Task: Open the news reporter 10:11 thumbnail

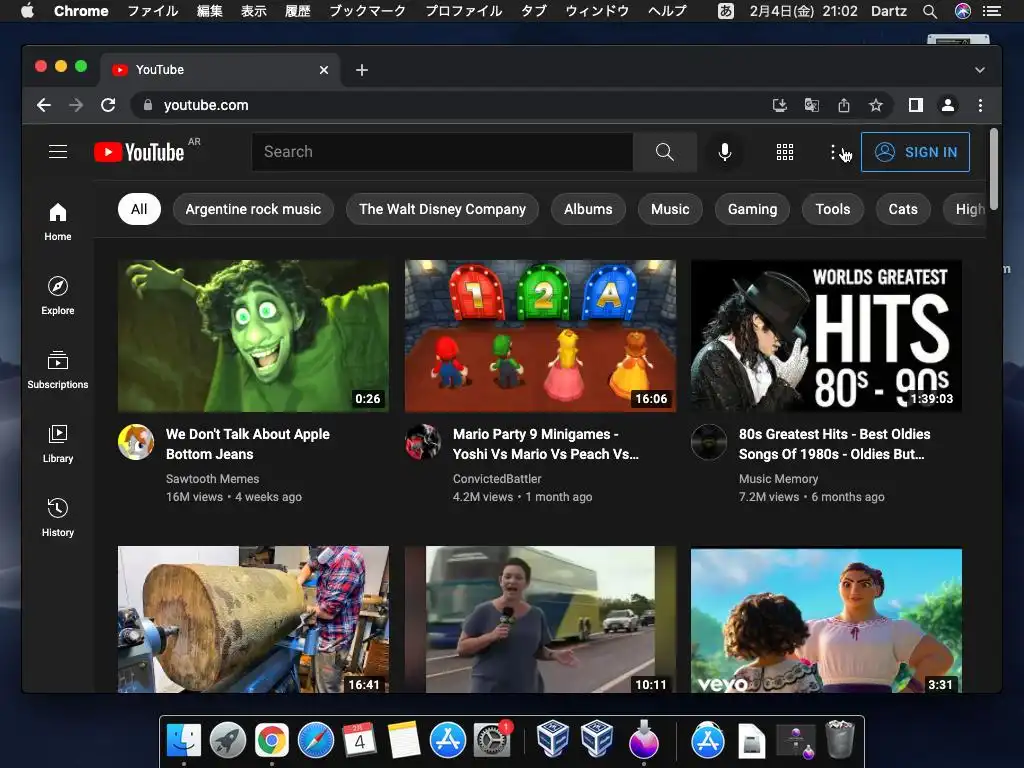Action: 540,619
